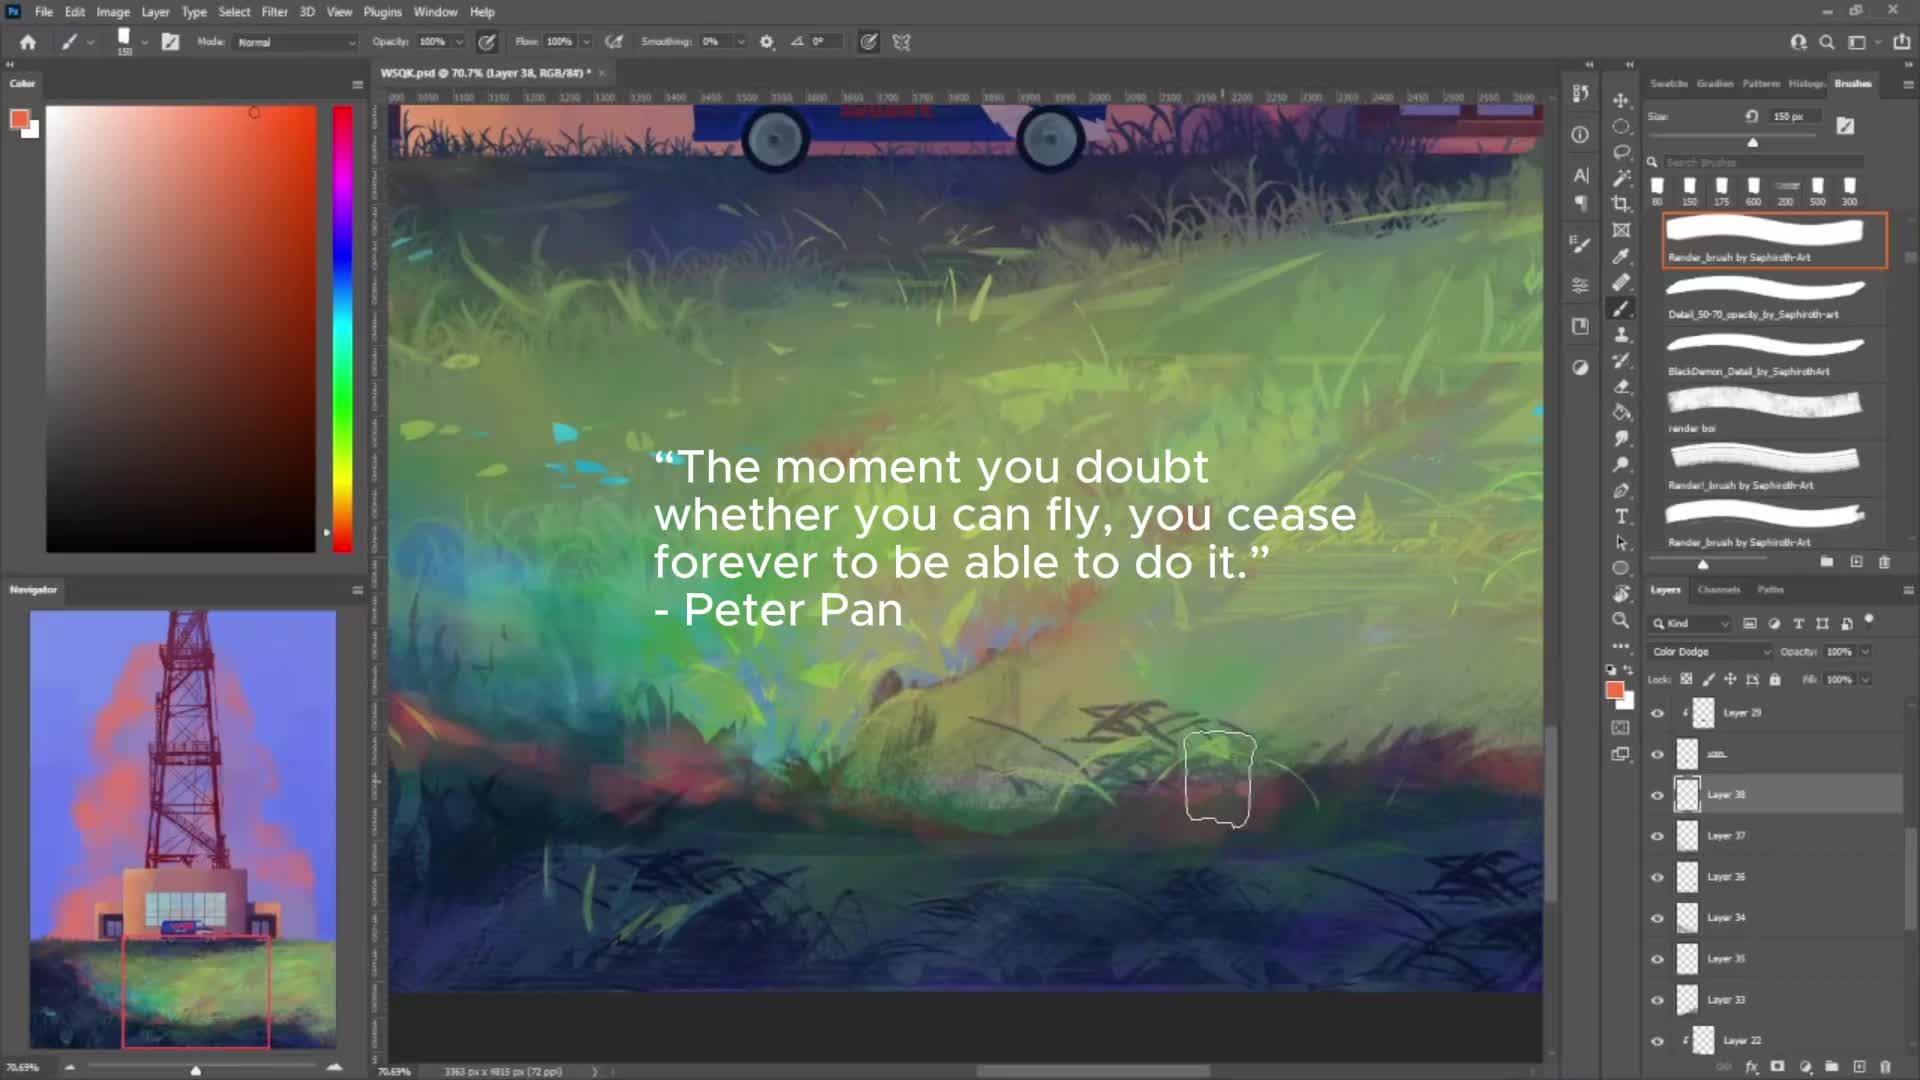This screenshot has height=1080, width=1920.
Task: Select the Horizontal Type tool
Action: 1621,516
